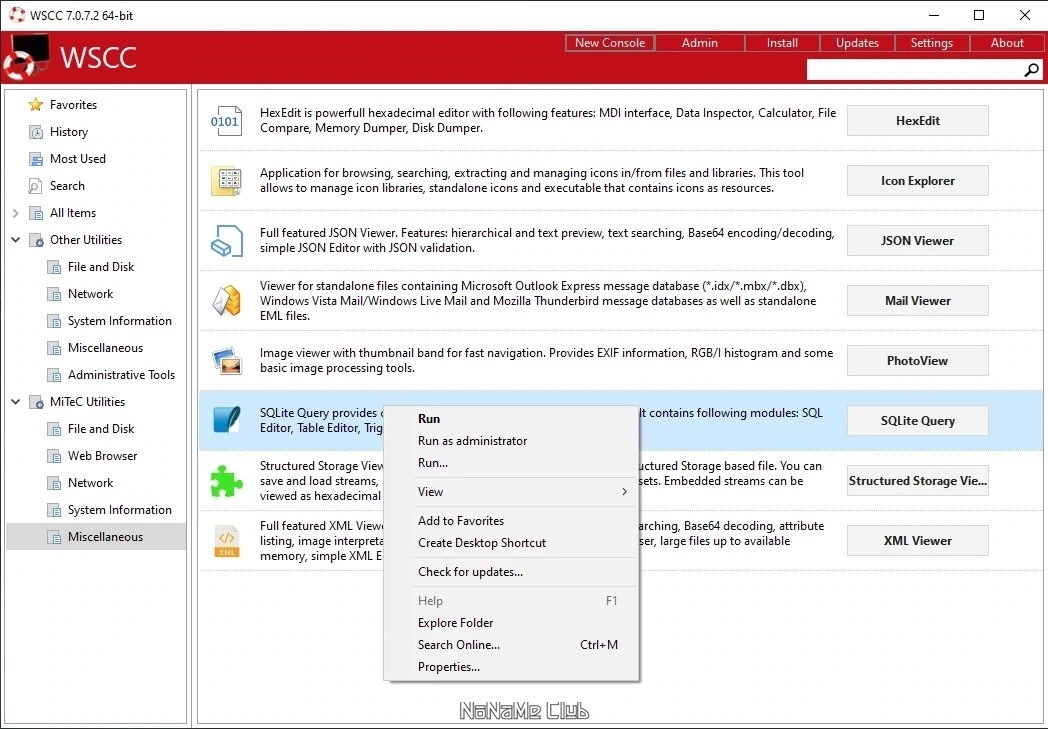Select Favorites in the sidebar
Screen dimensions: 1048x729
[x=96, y=105]
